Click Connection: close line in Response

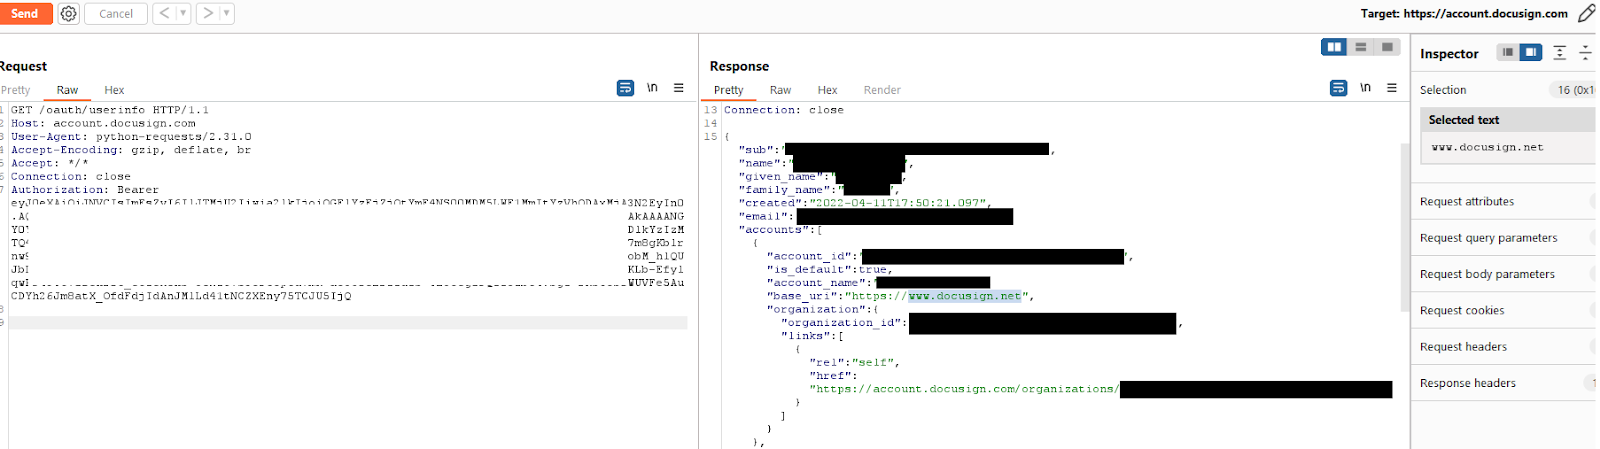784,110
